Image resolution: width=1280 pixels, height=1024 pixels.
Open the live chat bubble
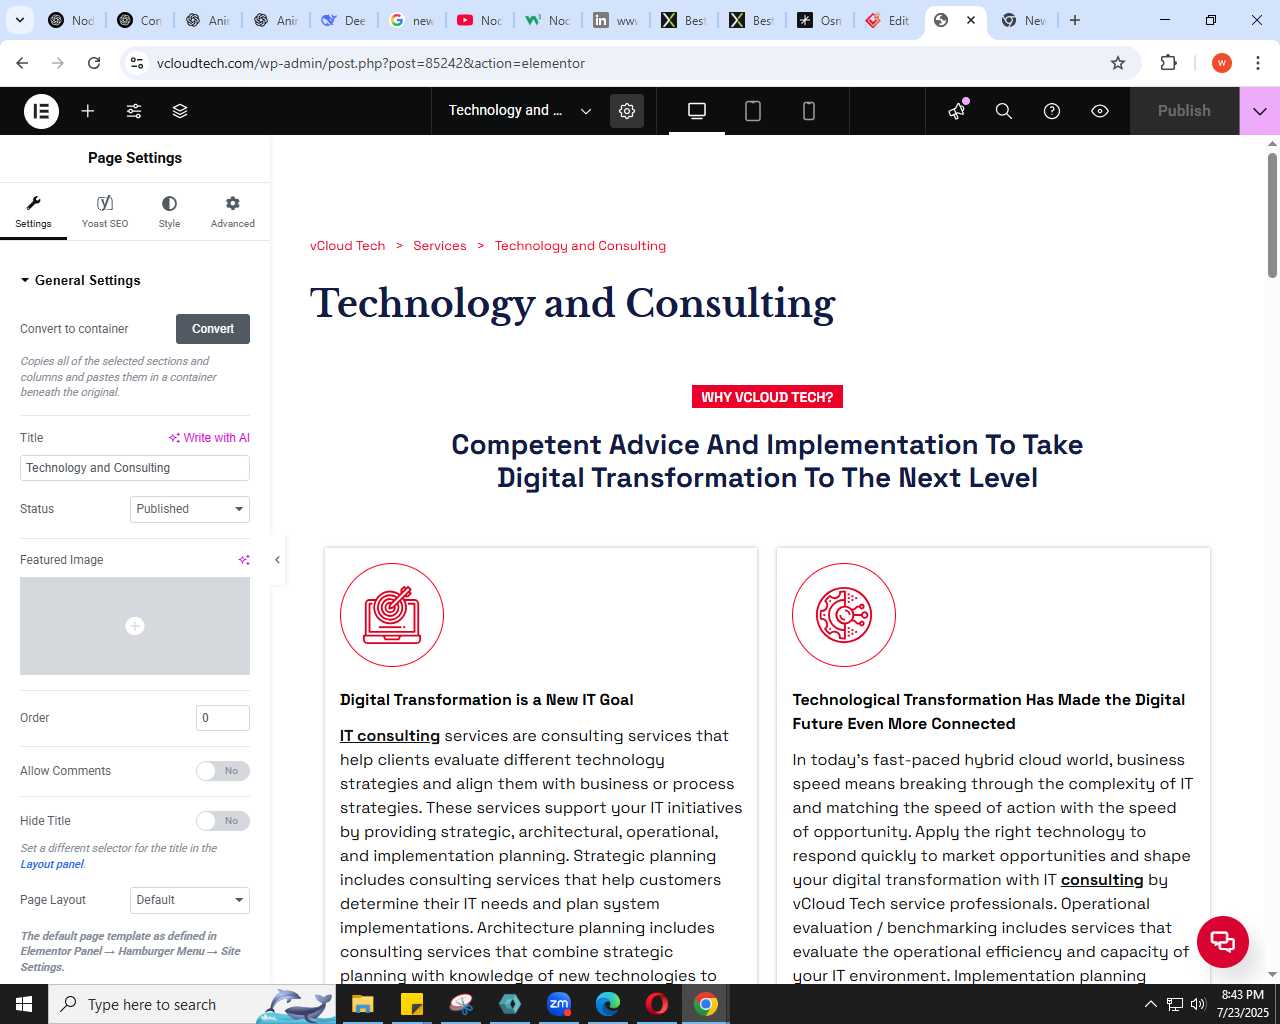click(1222, 941)
